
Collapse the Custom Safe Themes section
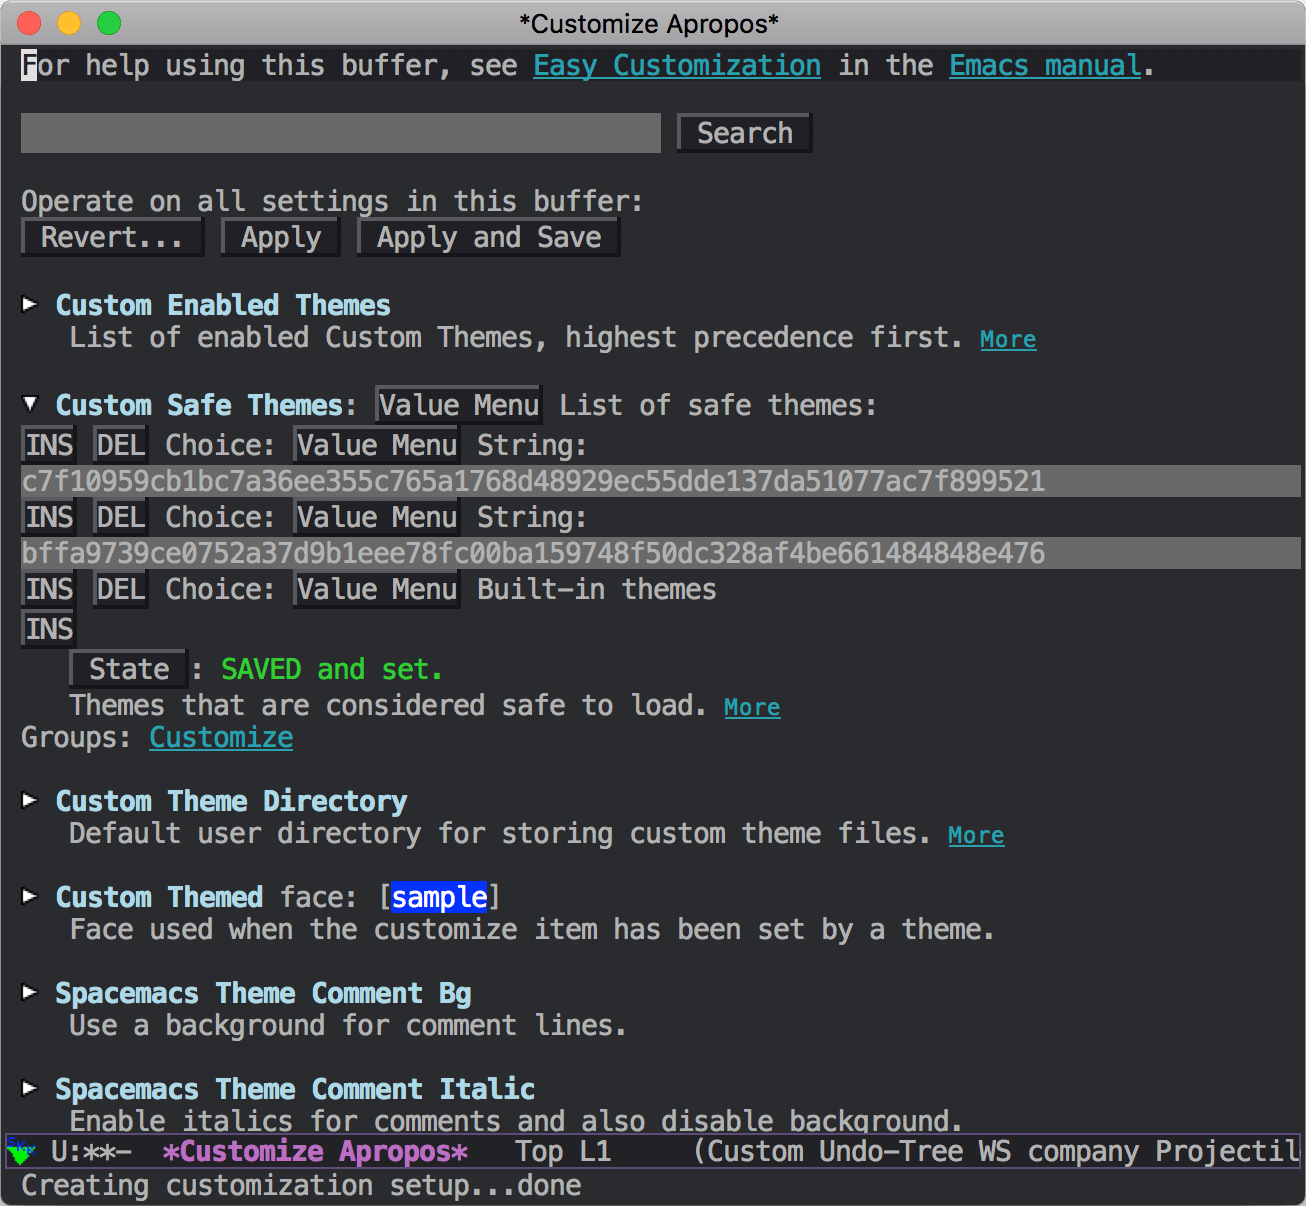tap(30, 404)
